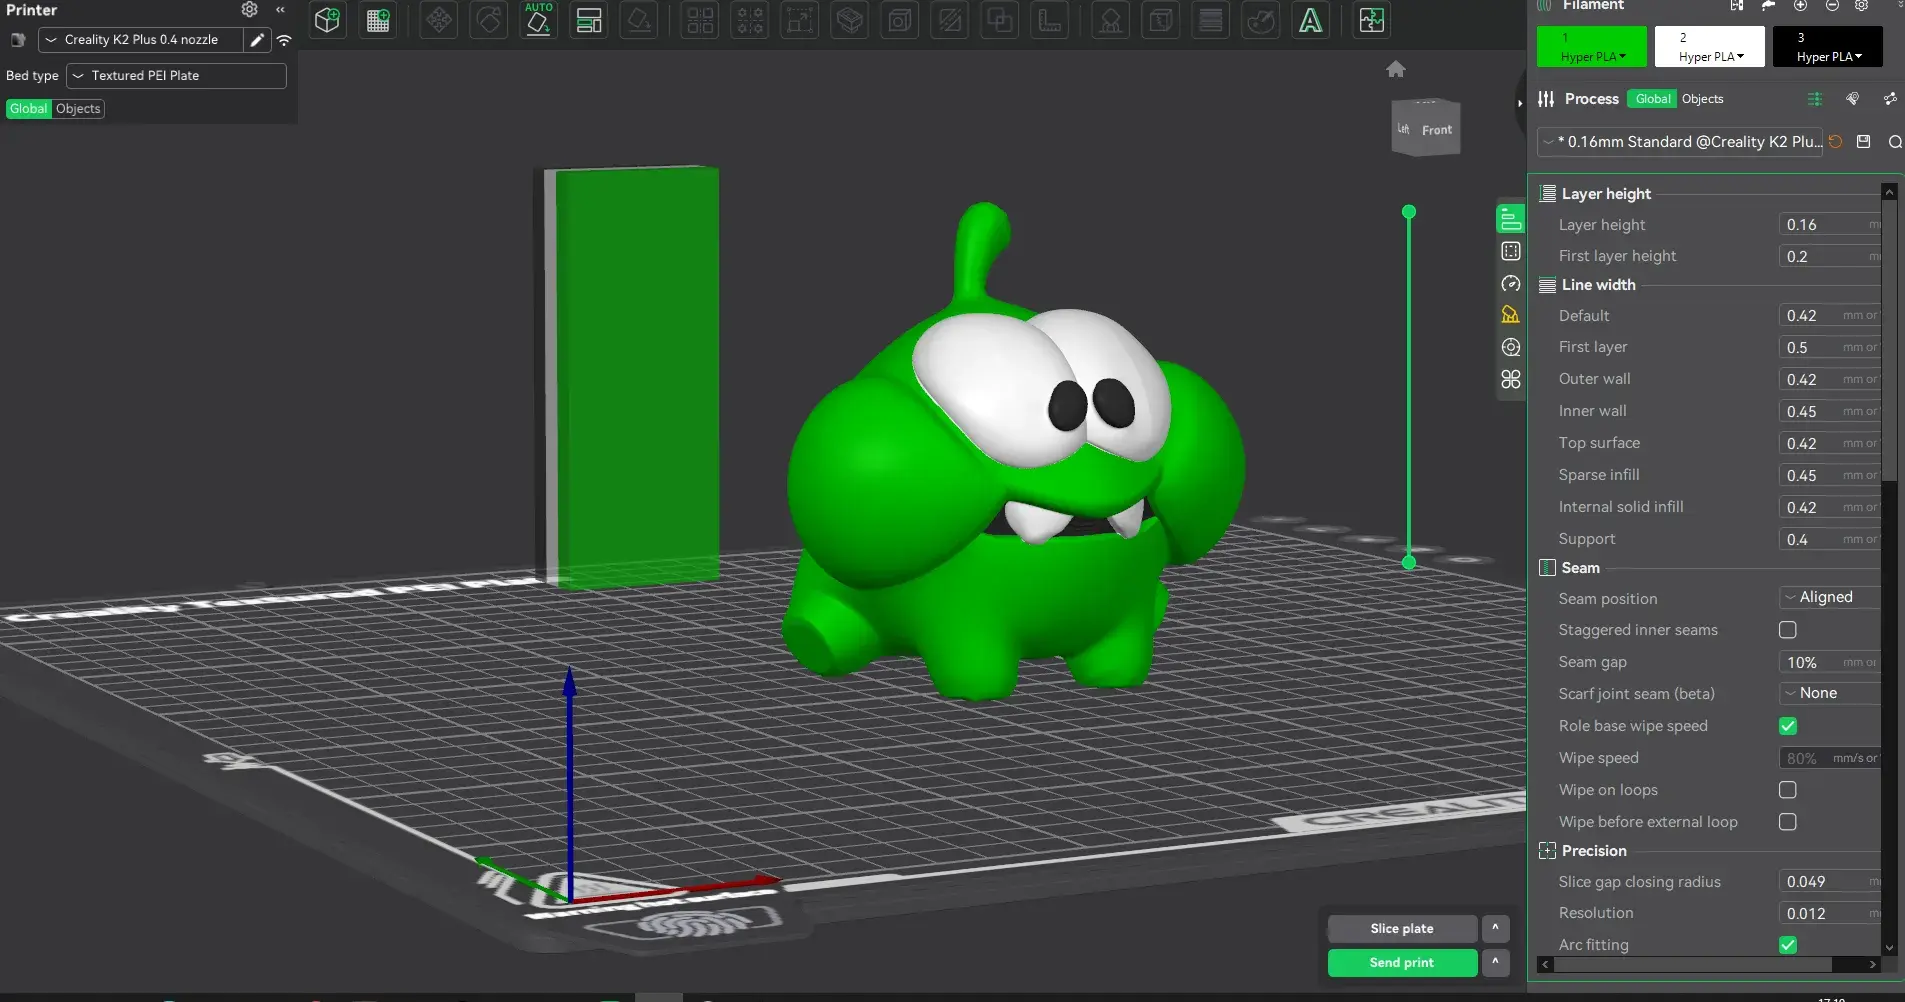Open the Scarf joint seam dropdown
Viewport: 1905px width, 1002px height.
click(1830, 693)
